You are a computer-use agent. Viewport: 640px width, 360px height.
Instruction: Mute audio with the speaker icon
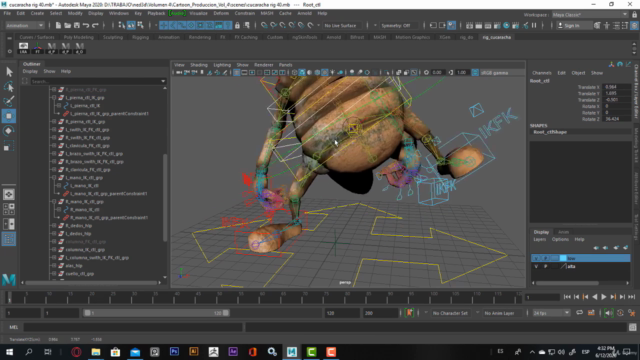(x=608, y=313)
